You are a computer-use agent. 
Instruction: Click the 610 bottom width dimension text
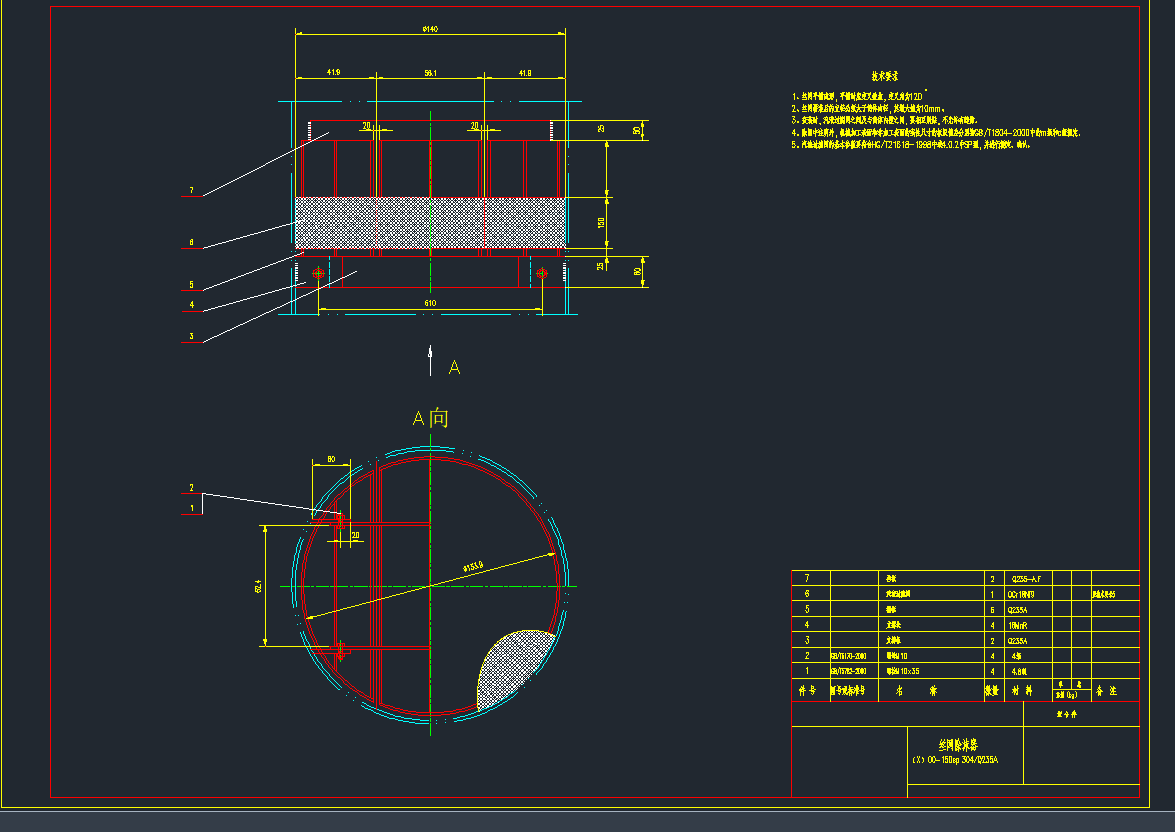(430, 302)
